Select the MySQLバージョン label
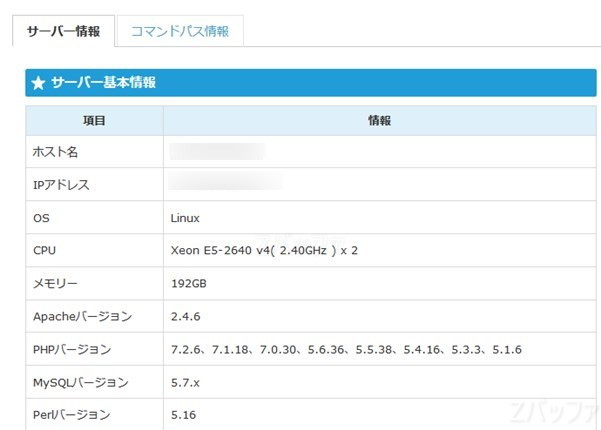The image size is (601, 430). point(81,382)
